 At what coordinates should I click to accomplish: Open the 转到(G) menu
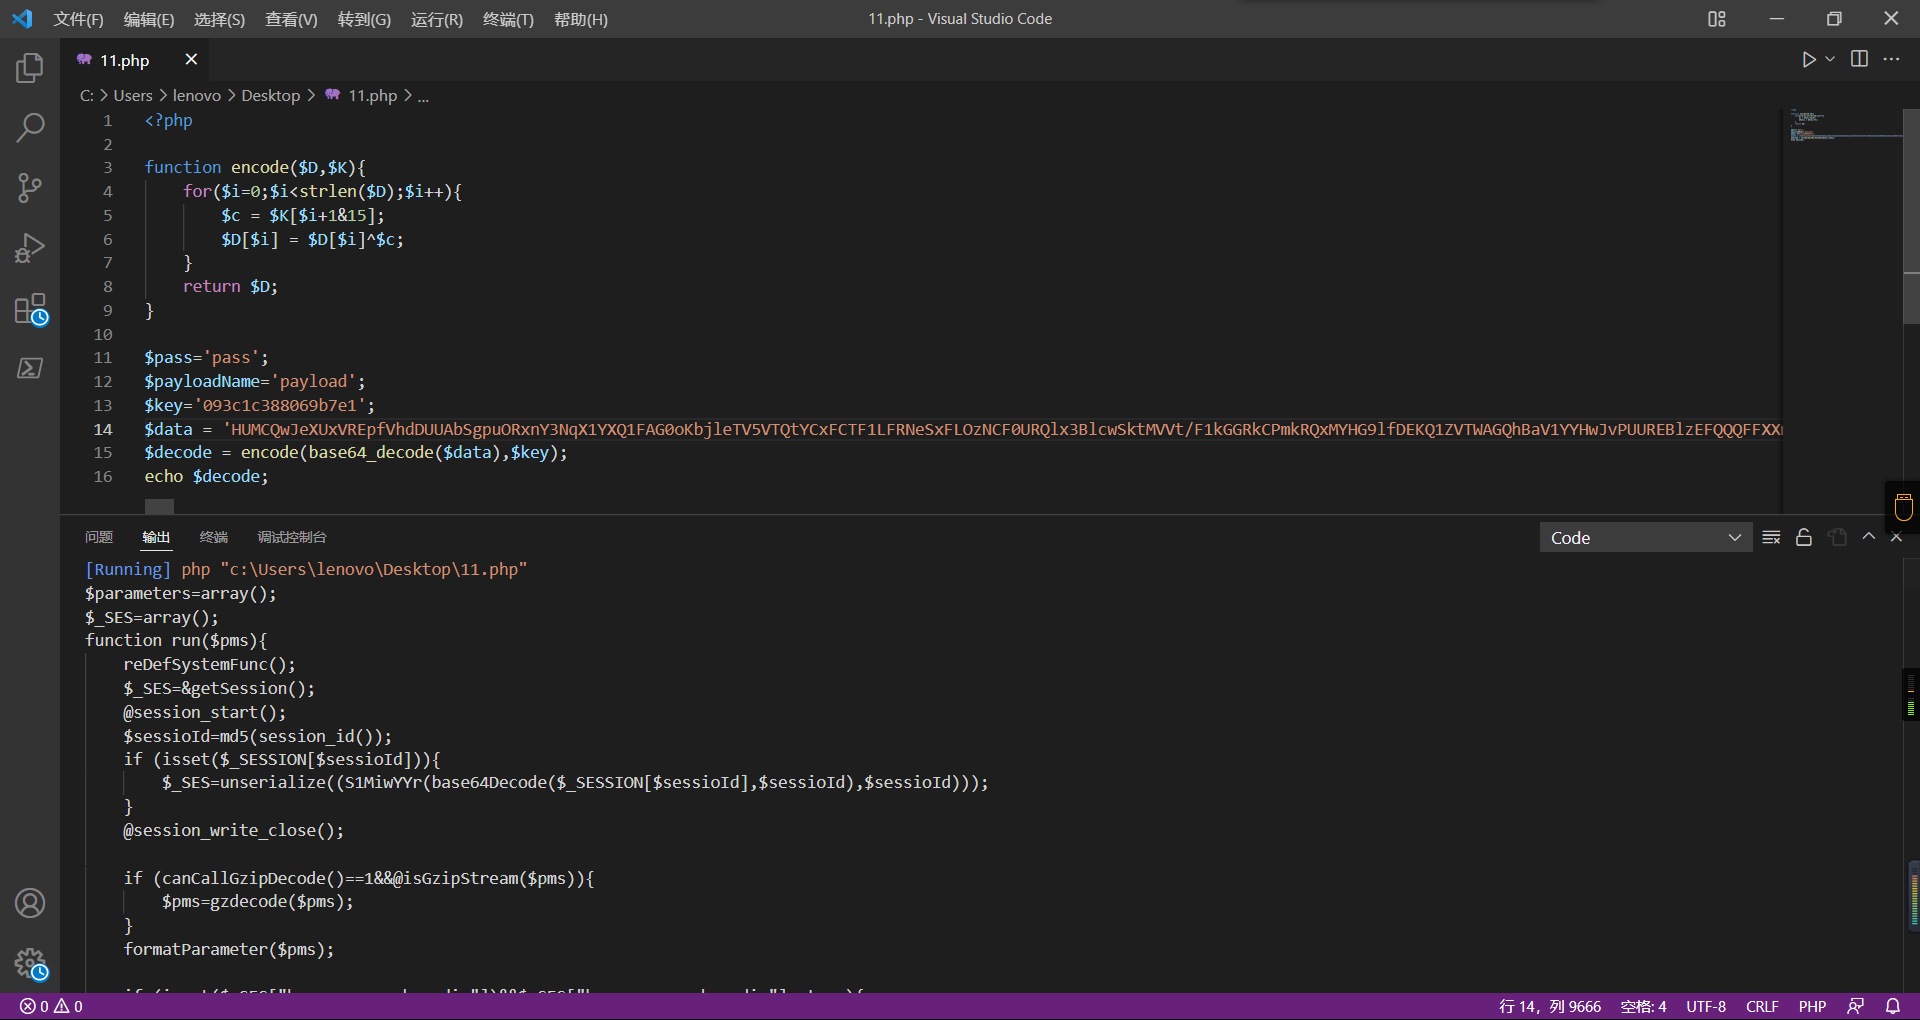364,19
